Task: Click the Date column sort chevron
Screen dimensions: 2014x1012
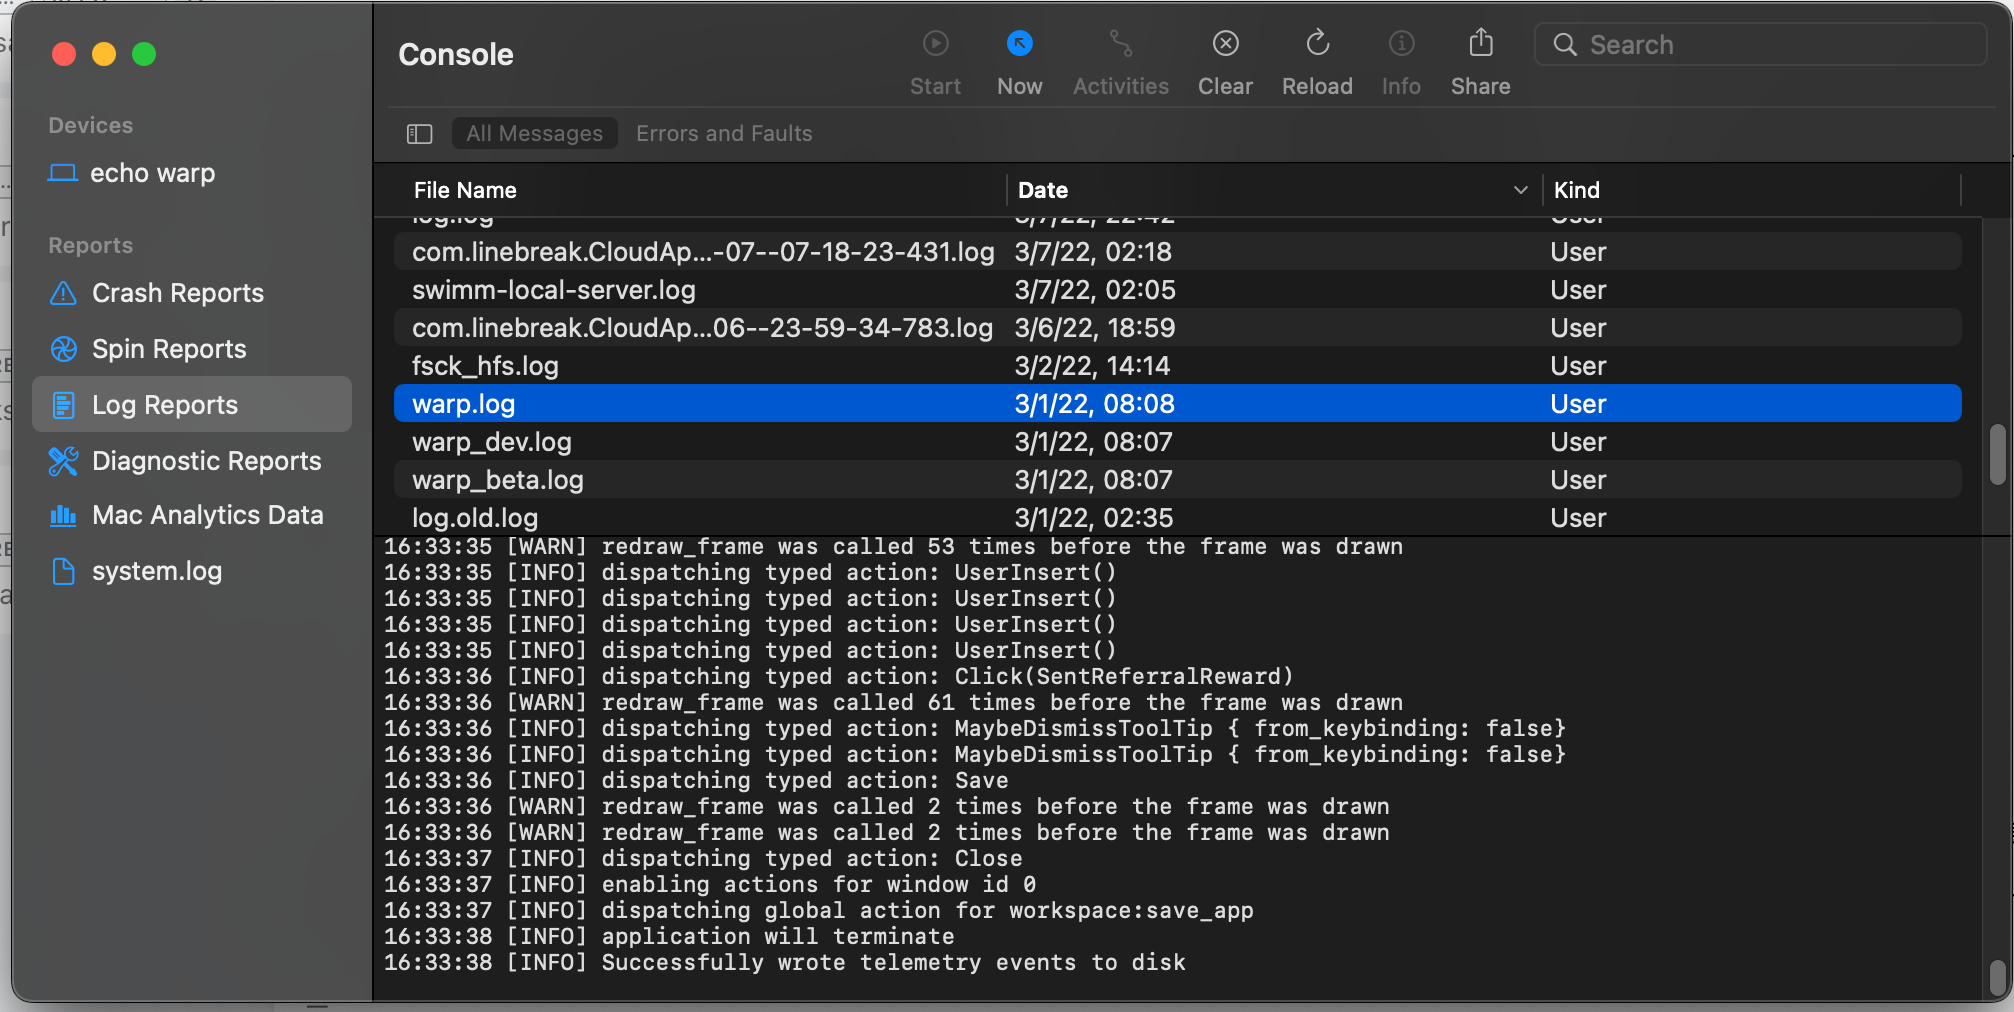Action: point(1520,190)
